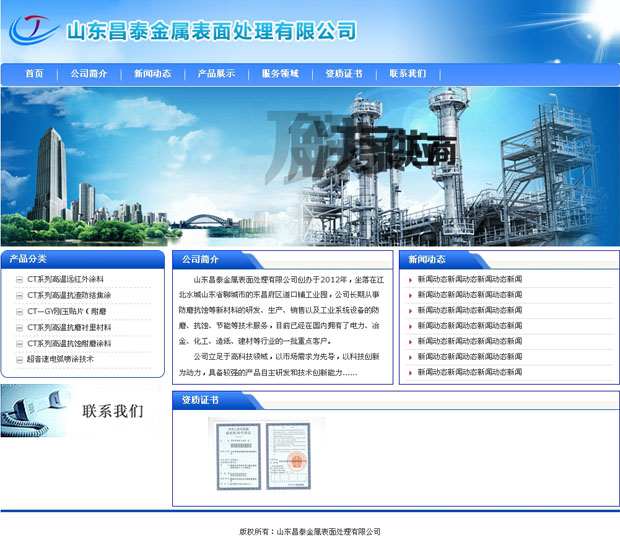
Task: Click the bullet icon before CT系列高温远红外涂料
Action: point(19,280)
